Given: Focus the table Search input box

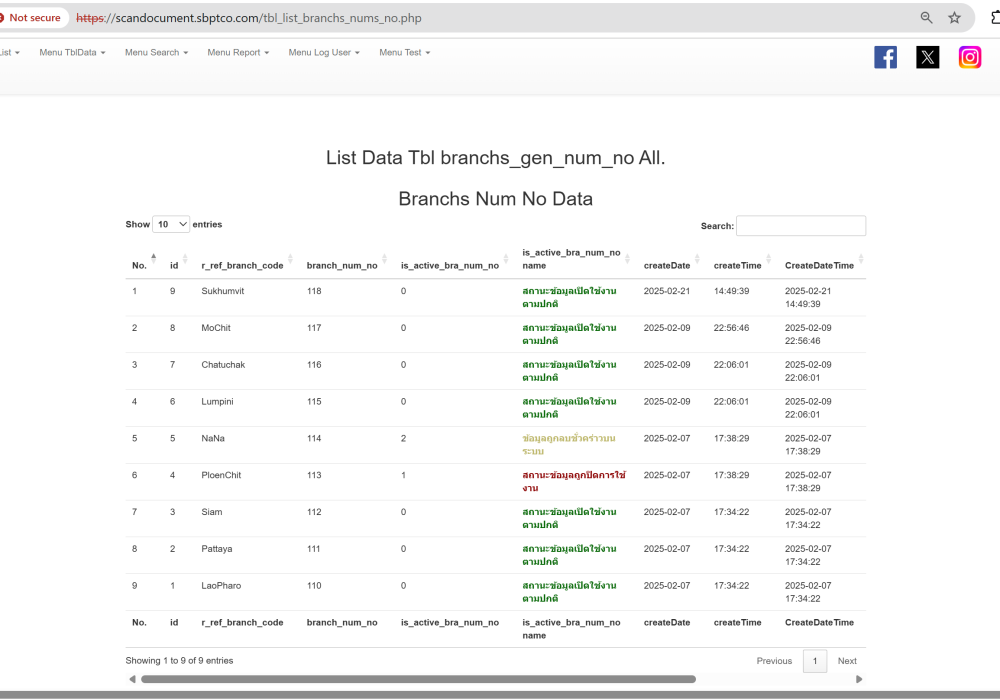Looking at the screenshot, I should tap(801, 226).
